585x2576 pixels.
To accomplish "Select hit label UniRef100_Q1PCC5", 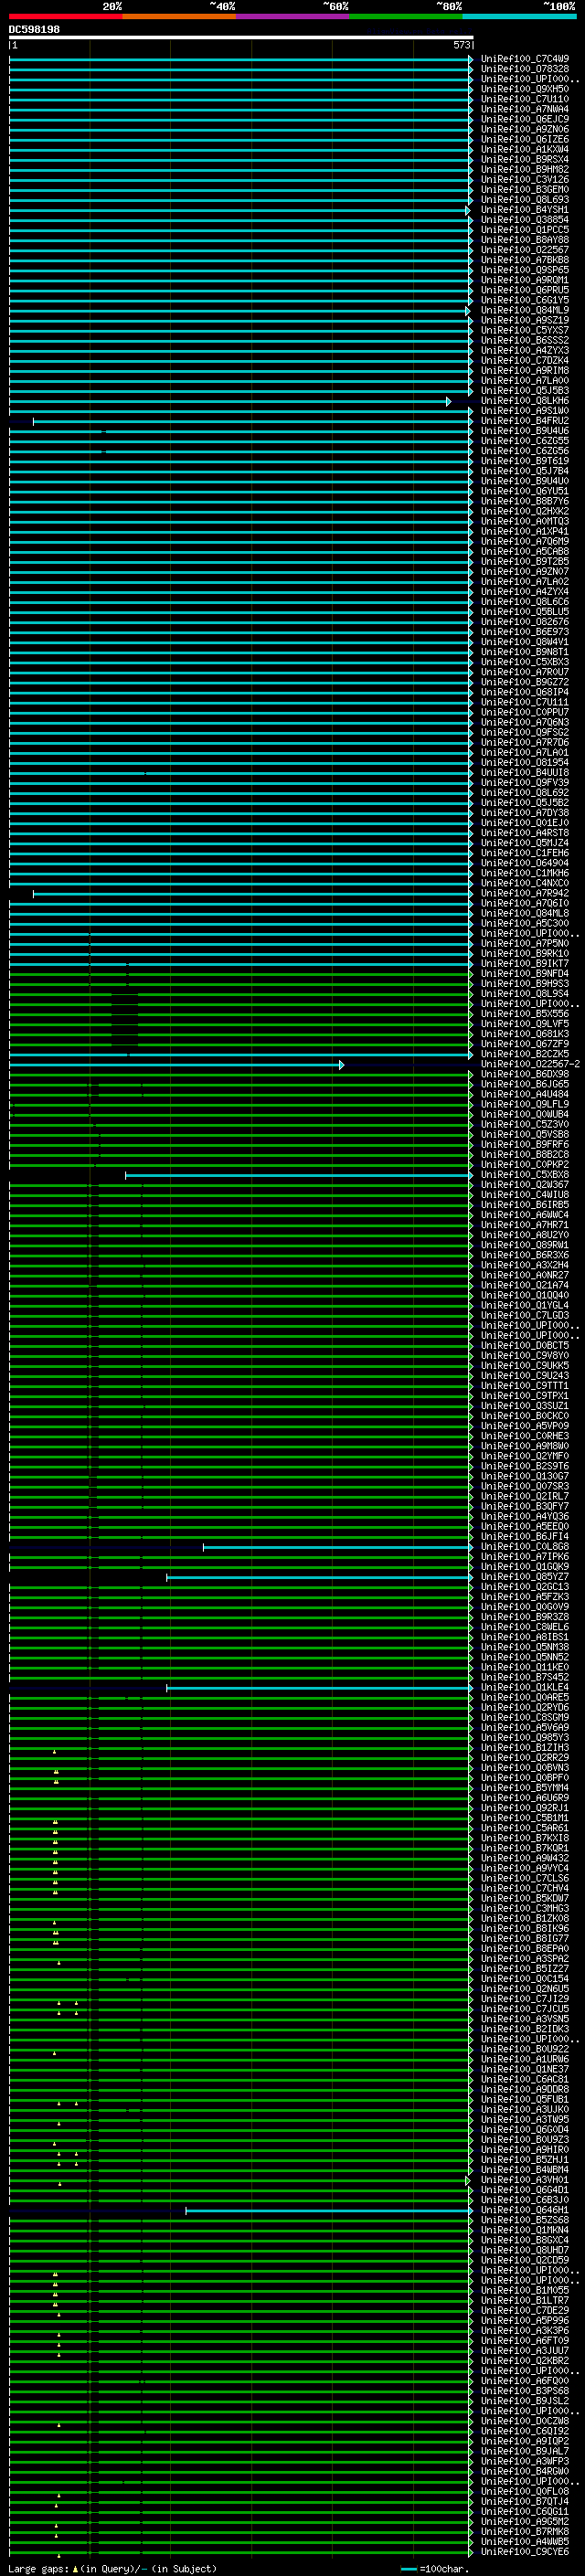I will pyautogui.click(x=525, y=230).
